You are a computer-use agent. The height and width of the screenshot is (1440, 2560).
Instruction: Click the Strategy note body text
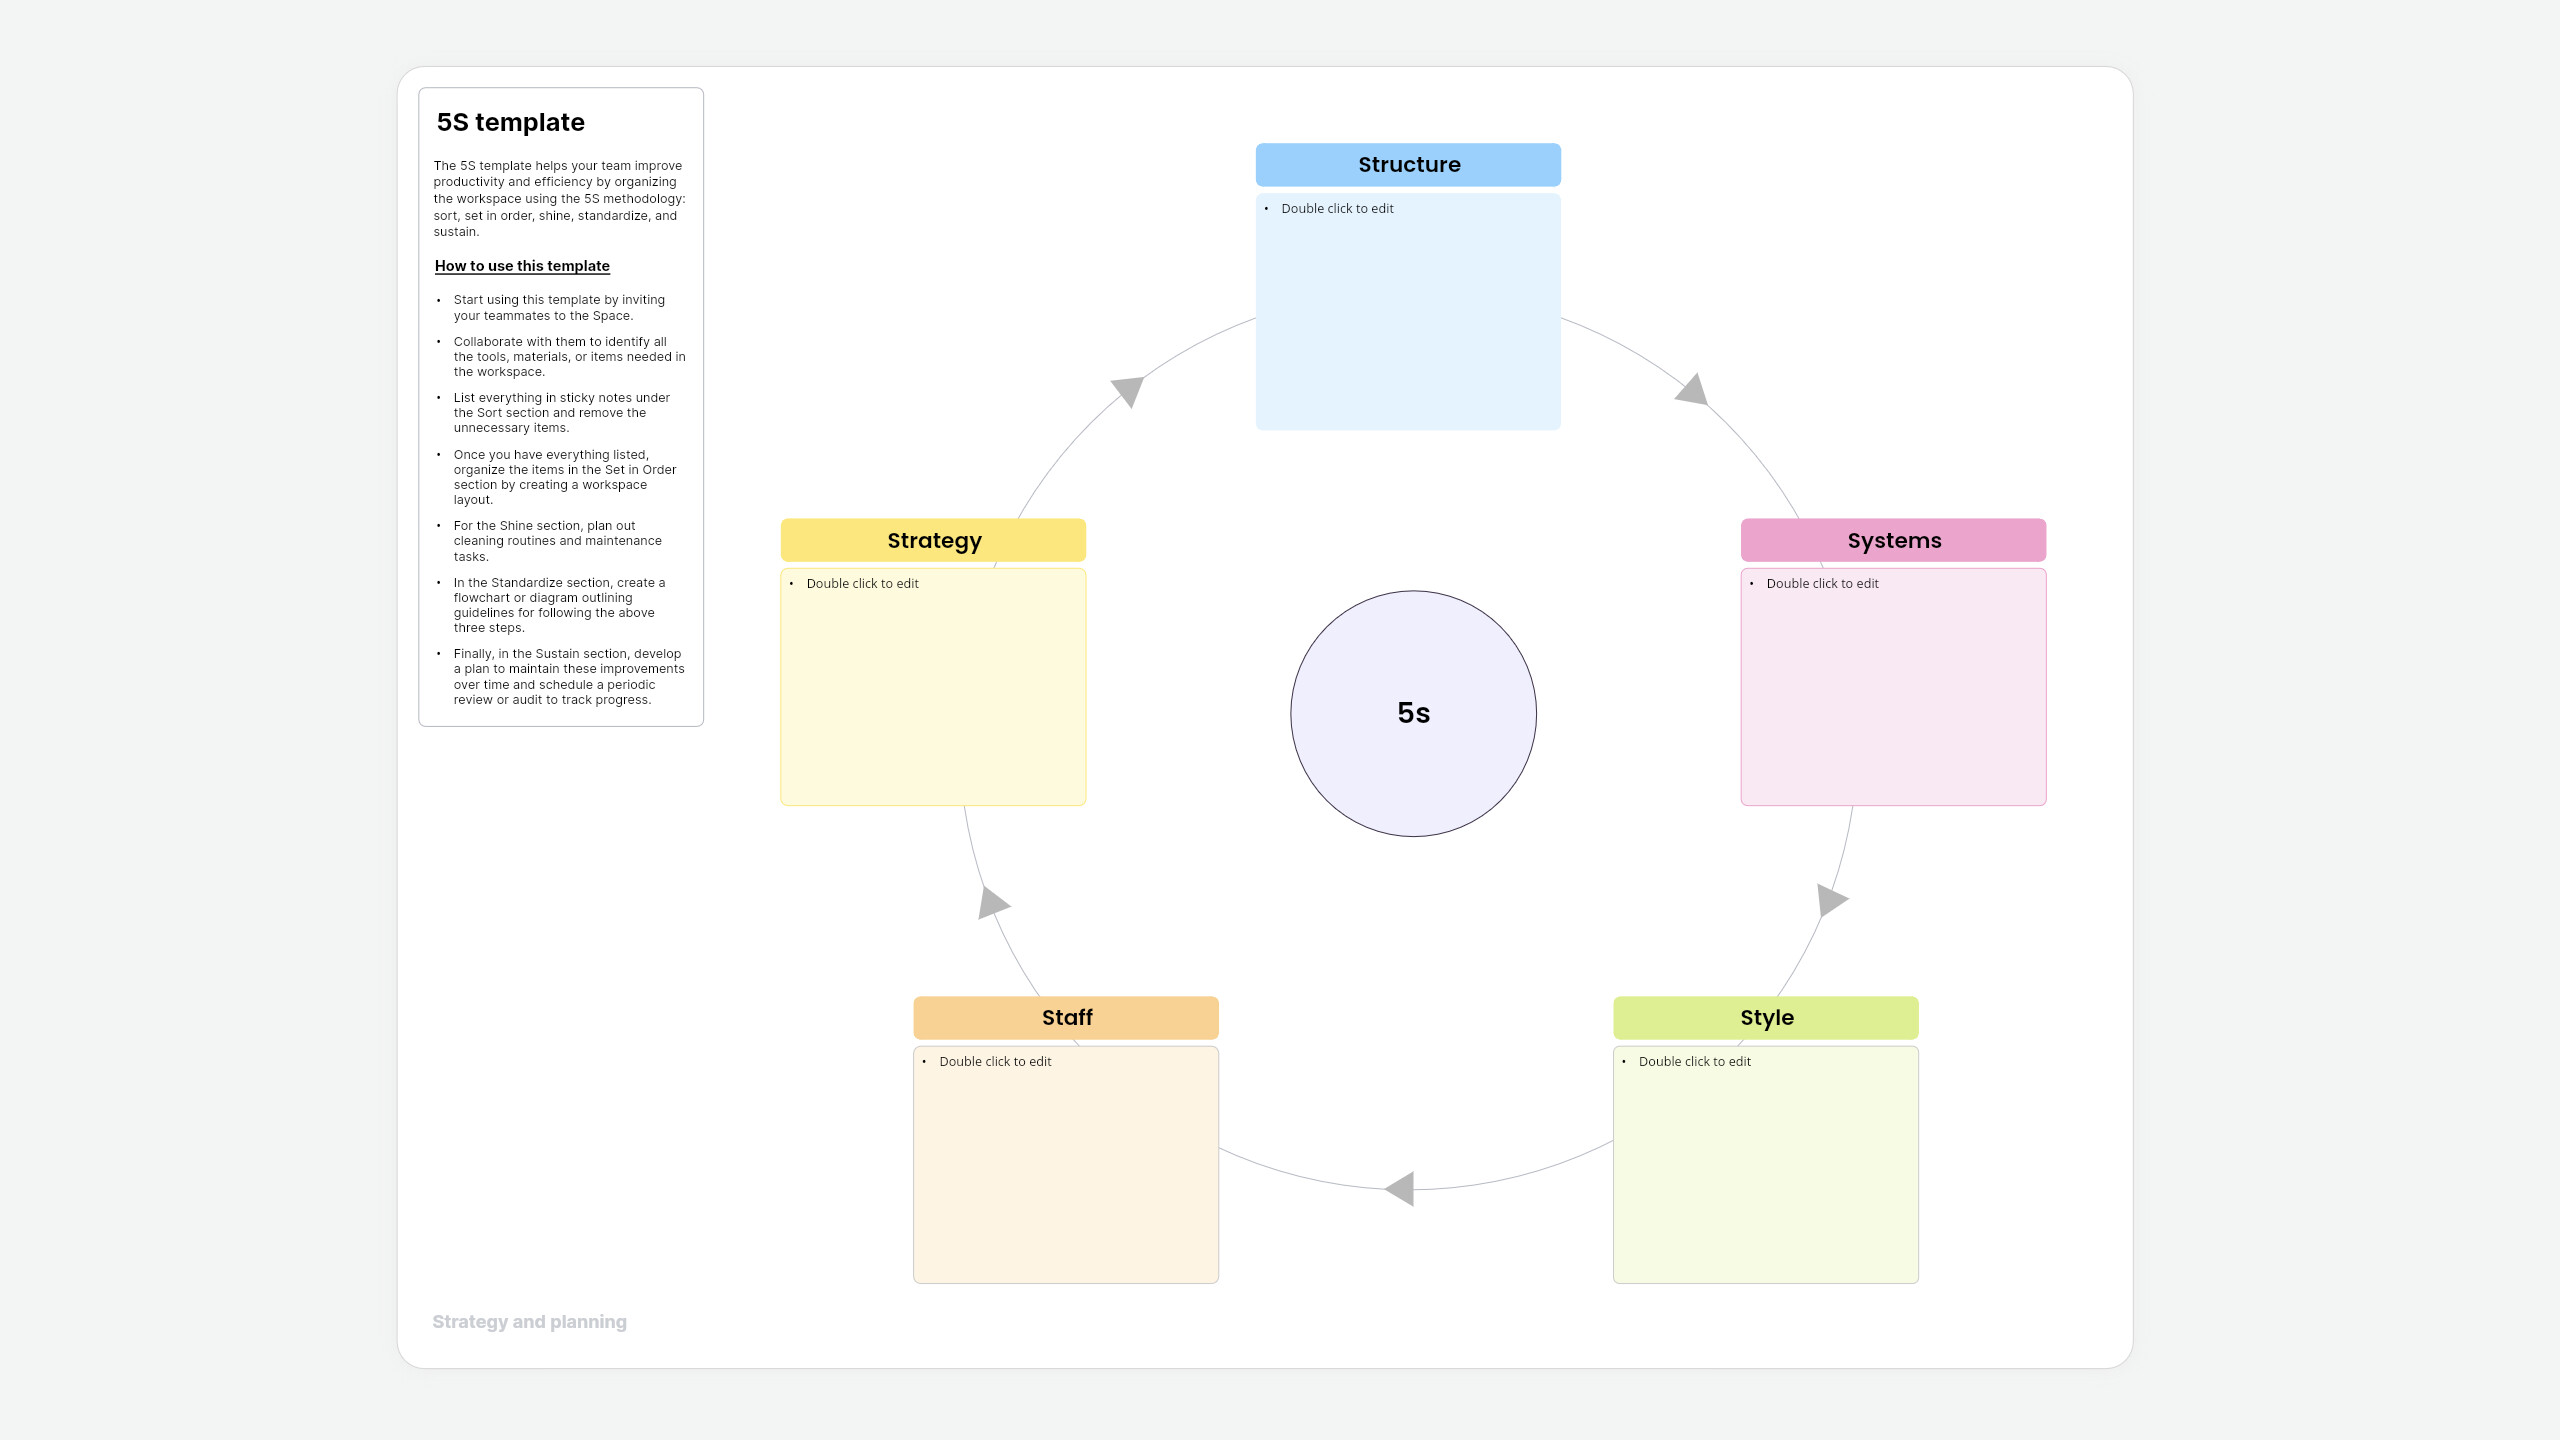tap(862, 584)
